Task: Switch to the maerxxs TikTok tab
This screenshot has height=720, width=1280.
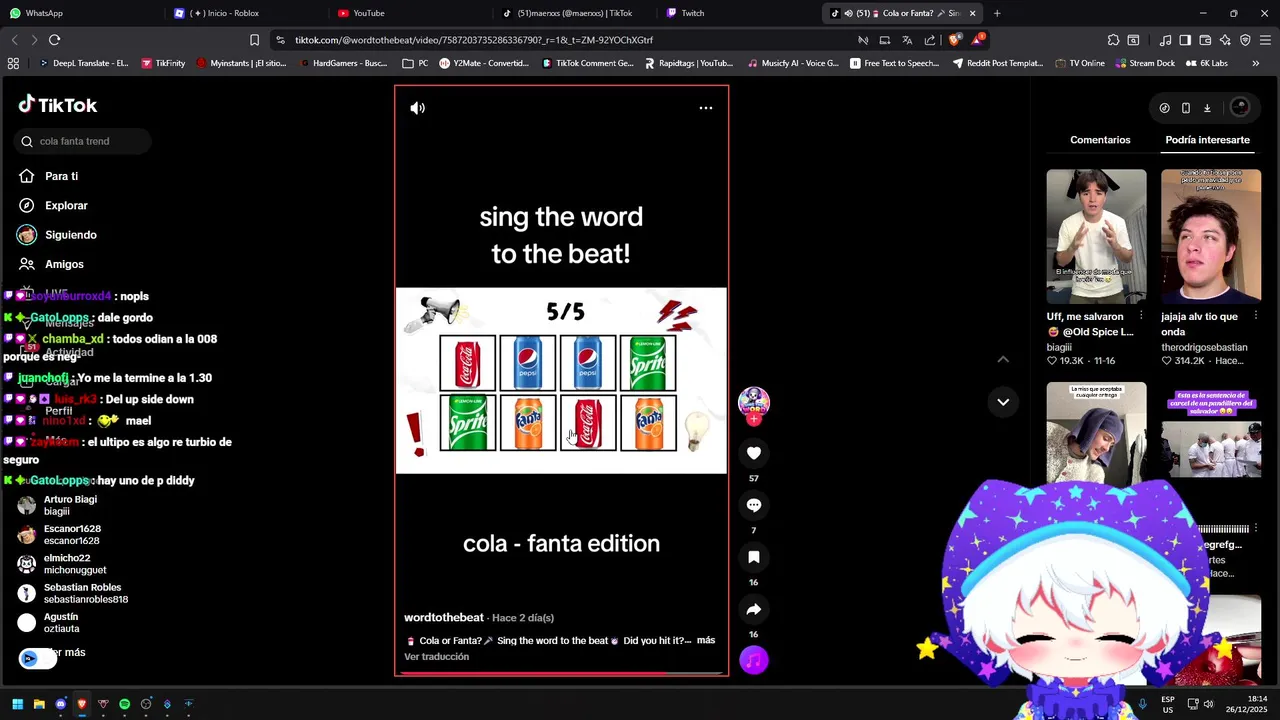Action: click(575, 13)
